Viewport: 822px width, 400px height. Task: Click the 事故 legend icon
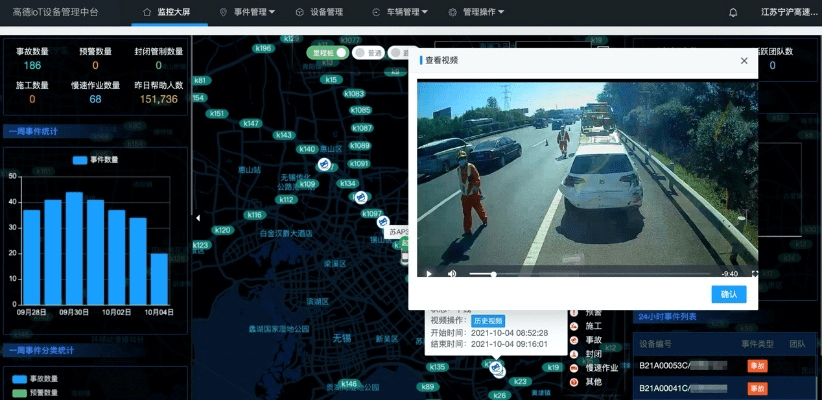(574, 340)
